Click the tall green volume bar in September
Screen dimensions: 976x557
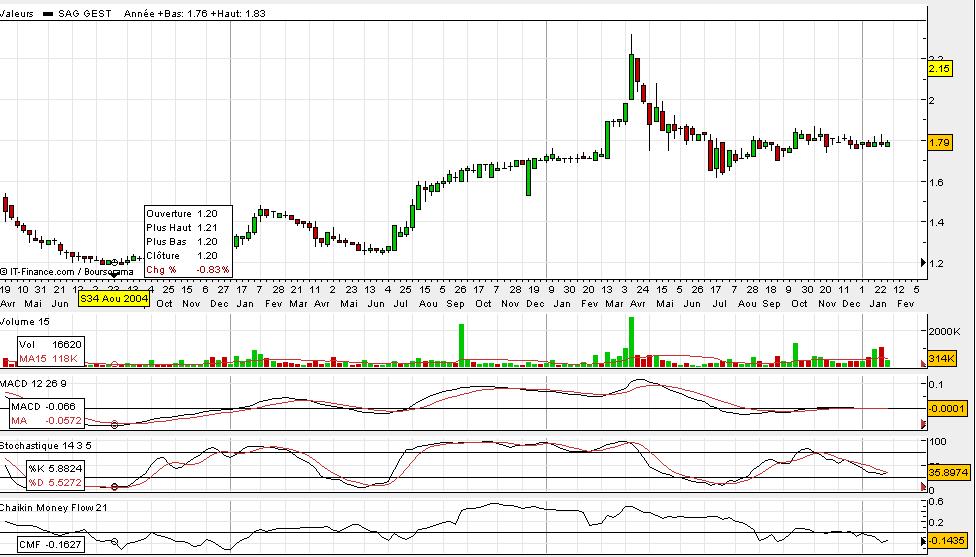coord(461,345)
